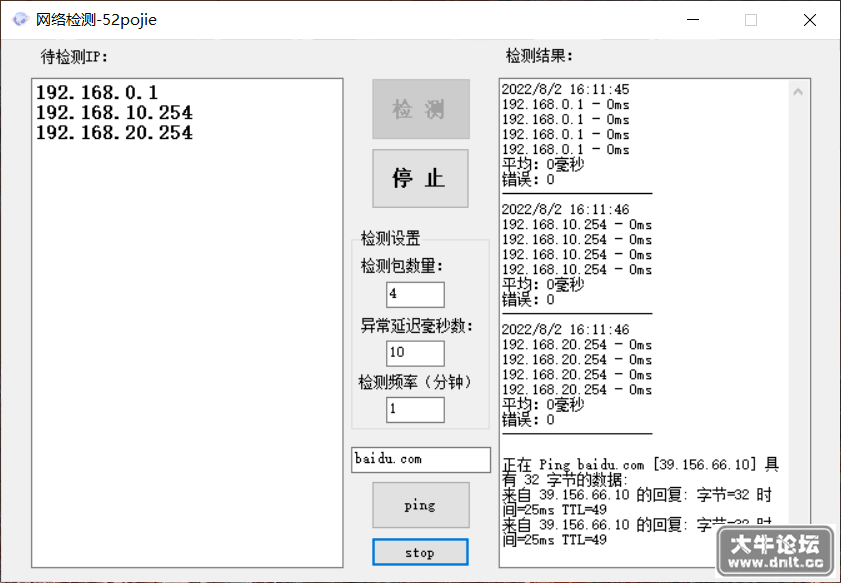Click timestamp 2022/8/2 16:11:45 in results
The width and height of the screenshot is (841, 583).
565,89
